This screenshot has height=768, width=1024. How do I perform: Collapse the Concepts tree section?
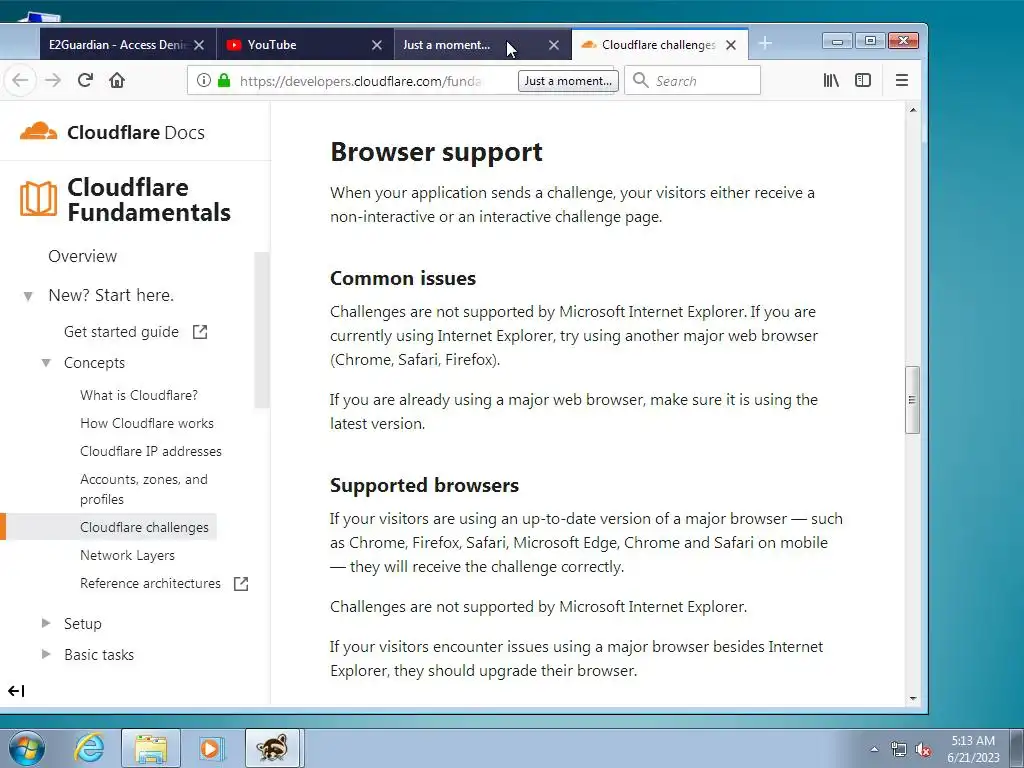46,362
